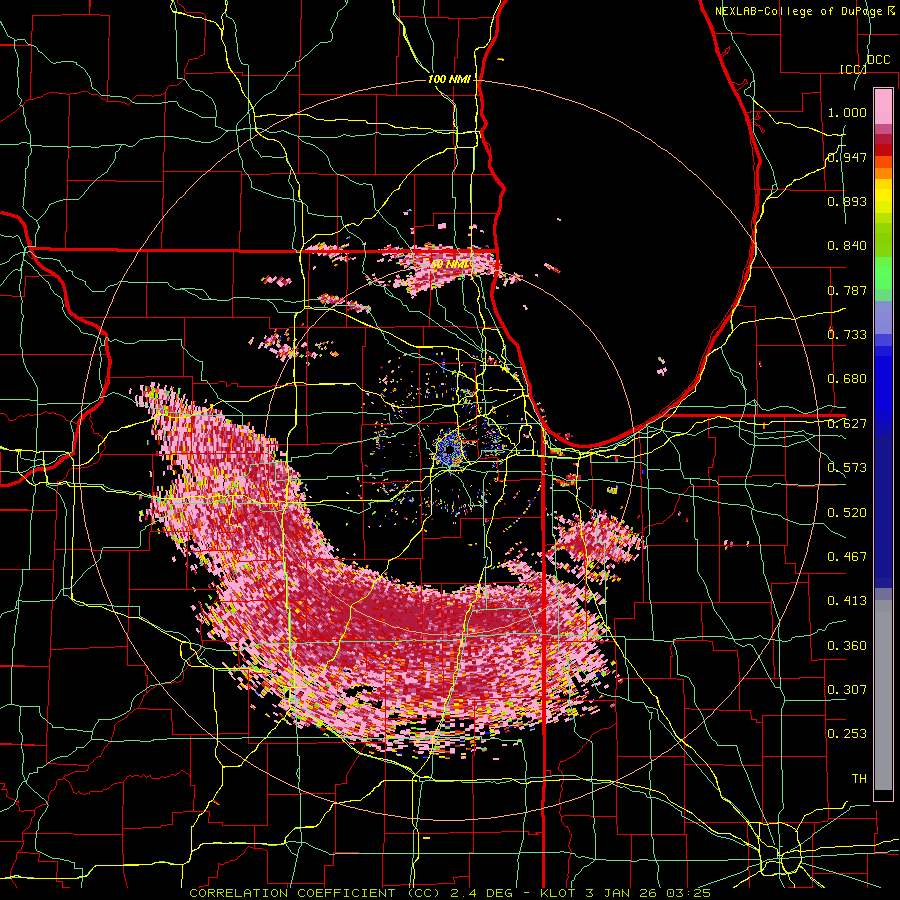Select the 0.520 scale value
This screenshot has height=900, width=900.
coord(847,513)
